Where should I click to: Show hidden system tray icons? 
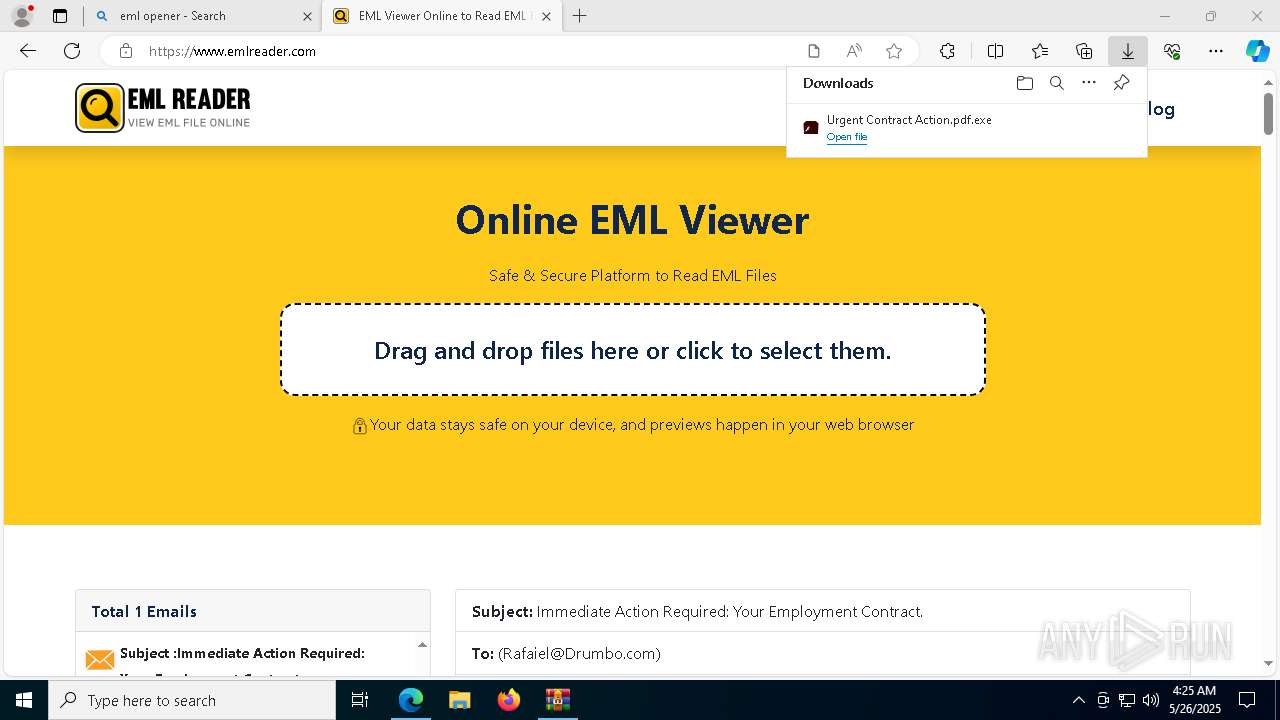1078,700
